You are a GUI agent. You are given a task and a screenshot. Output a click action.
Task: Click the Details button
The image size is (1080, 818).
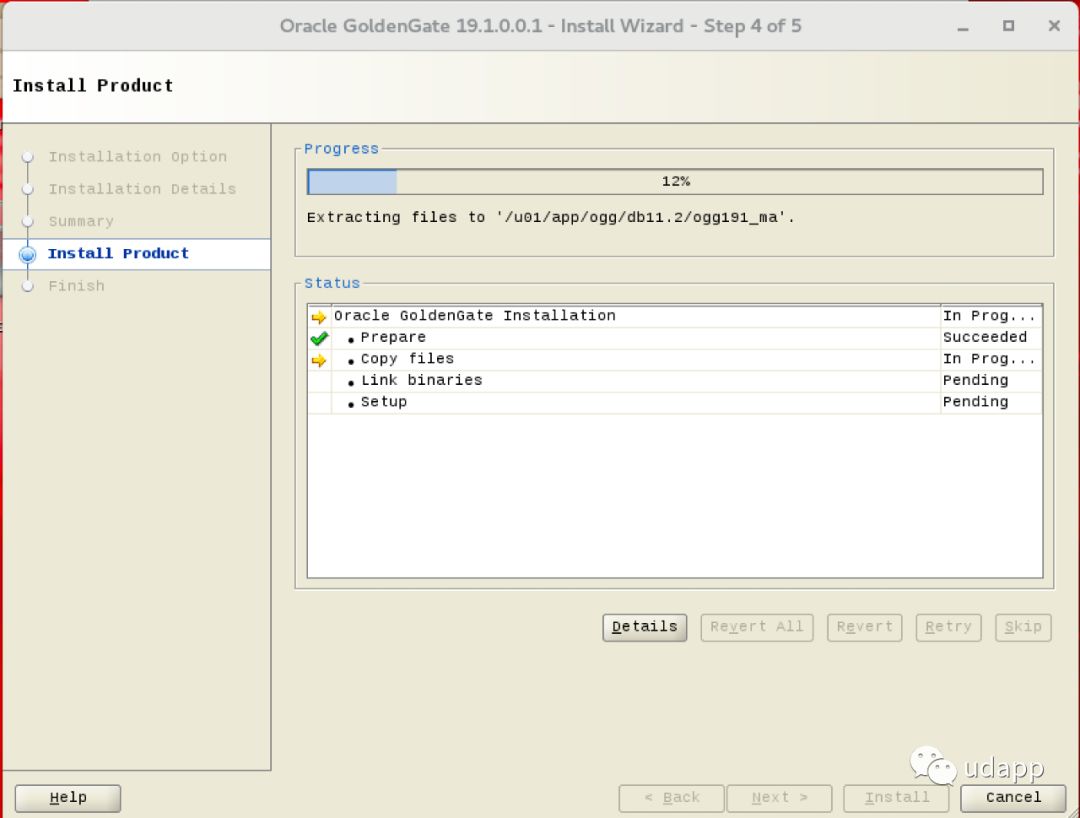point(644,627)
